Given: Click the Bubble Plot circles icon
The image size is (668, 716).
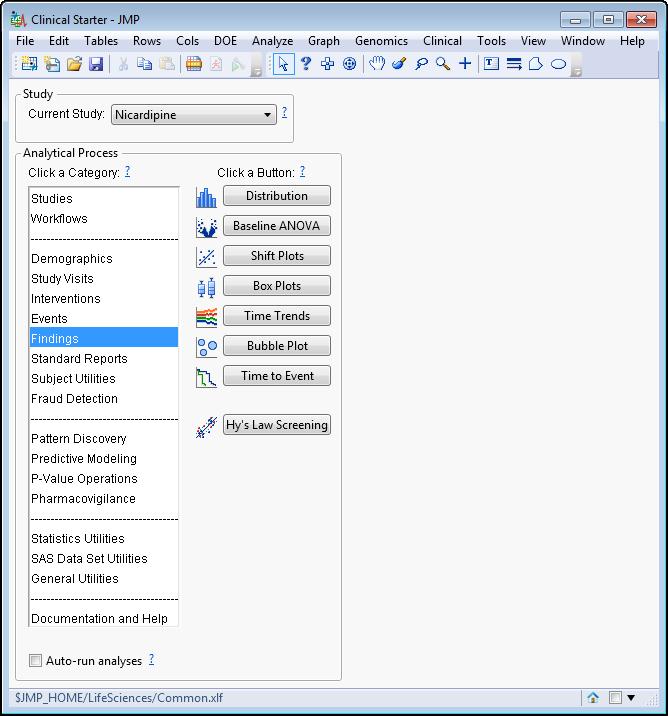Looking at the screenshot, I should [x=206, y=347].
